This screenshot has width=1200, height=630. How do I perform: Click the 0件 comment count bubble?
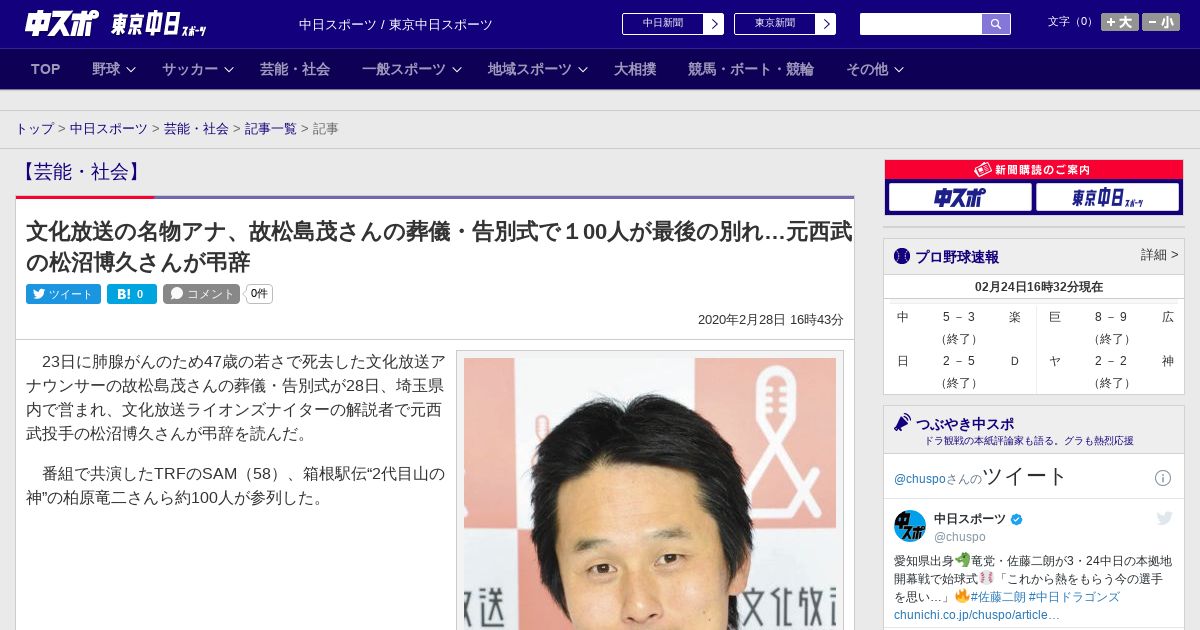259,294
